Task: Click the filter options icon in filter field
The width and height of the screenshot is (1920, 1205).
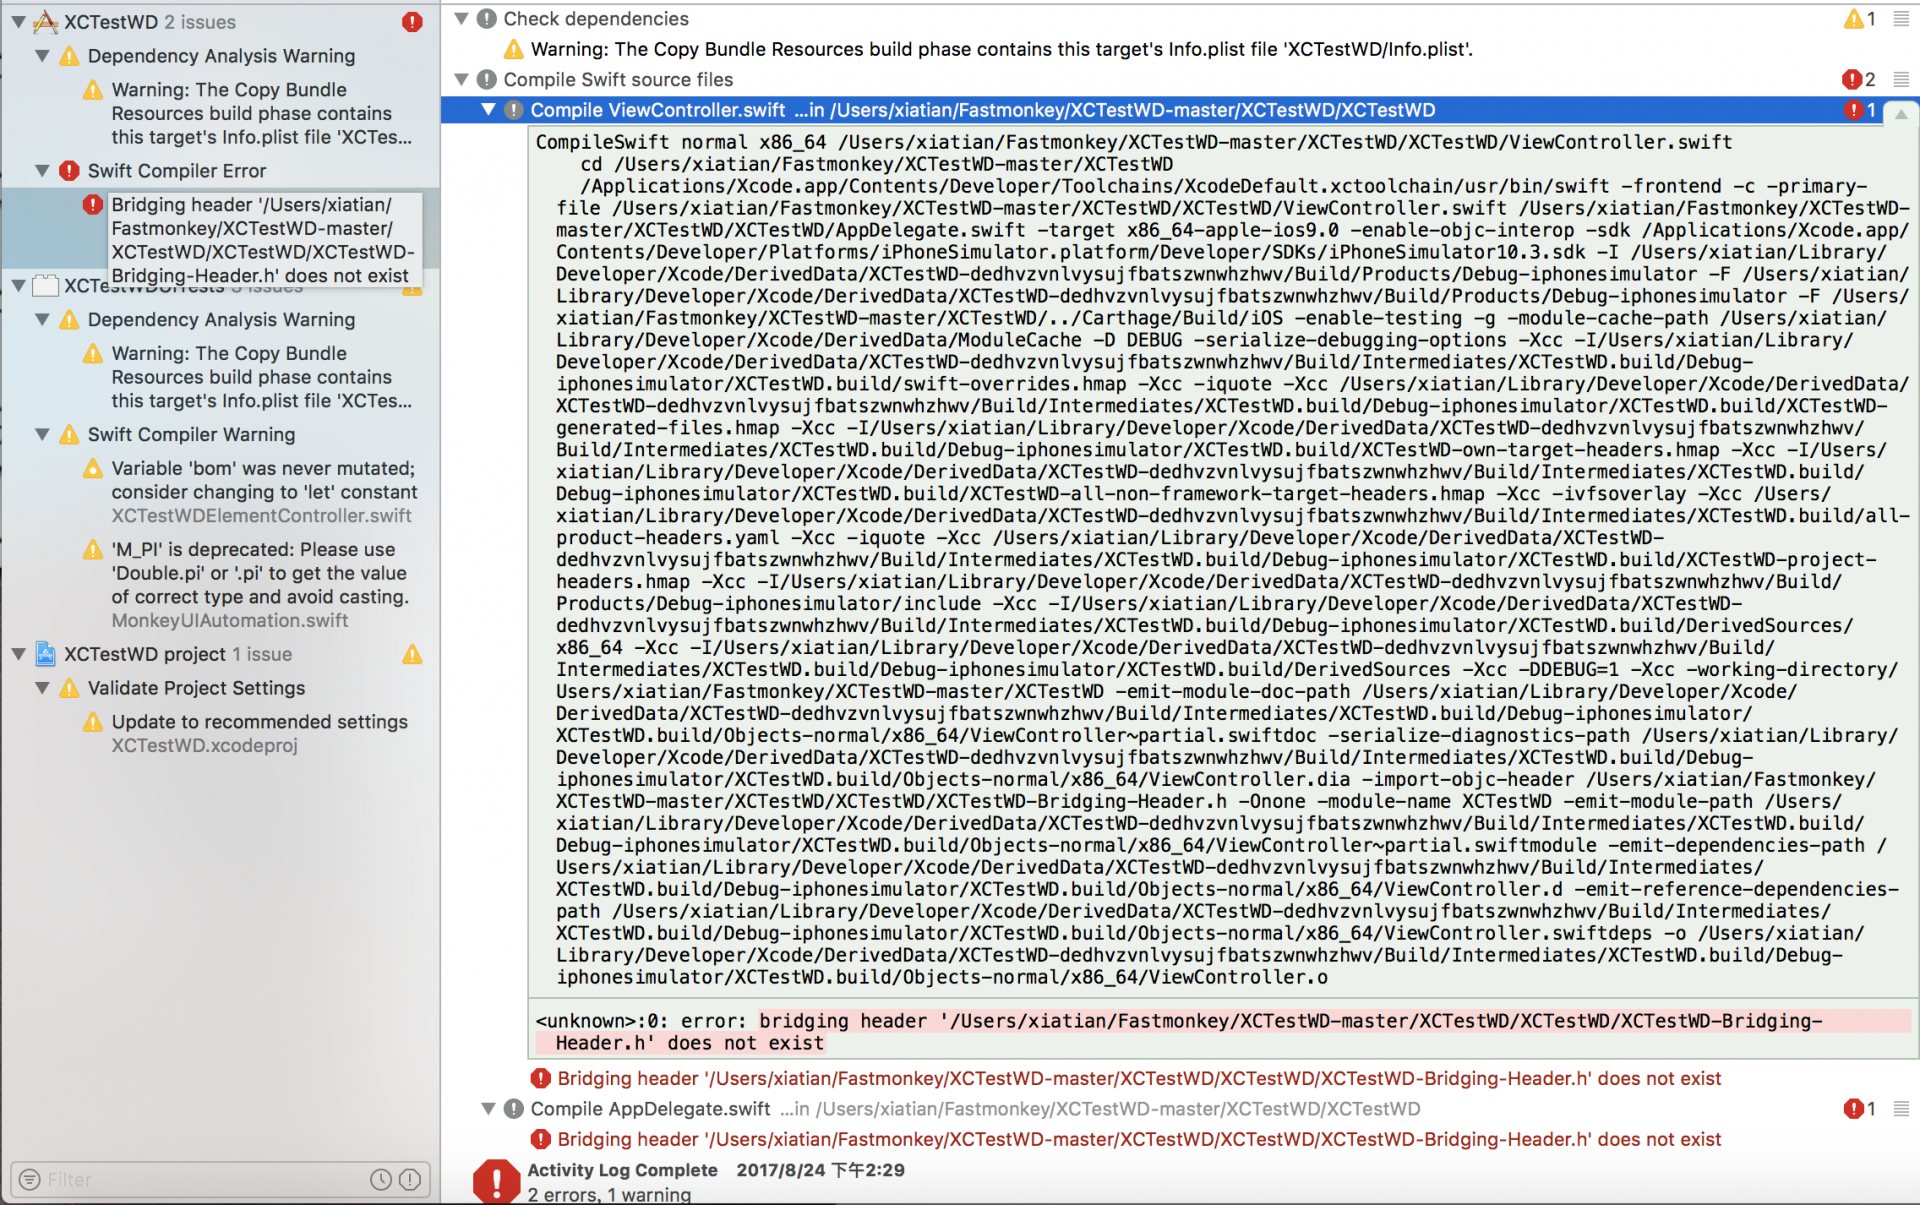Action: click(30, 1179)
